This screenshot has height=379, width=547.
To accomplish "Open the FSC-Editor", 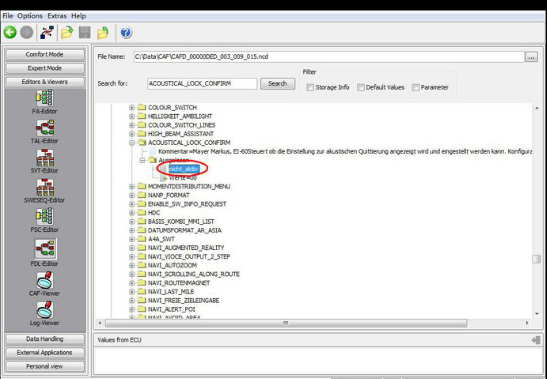I will pyautogui.click(x=44, y=220).
